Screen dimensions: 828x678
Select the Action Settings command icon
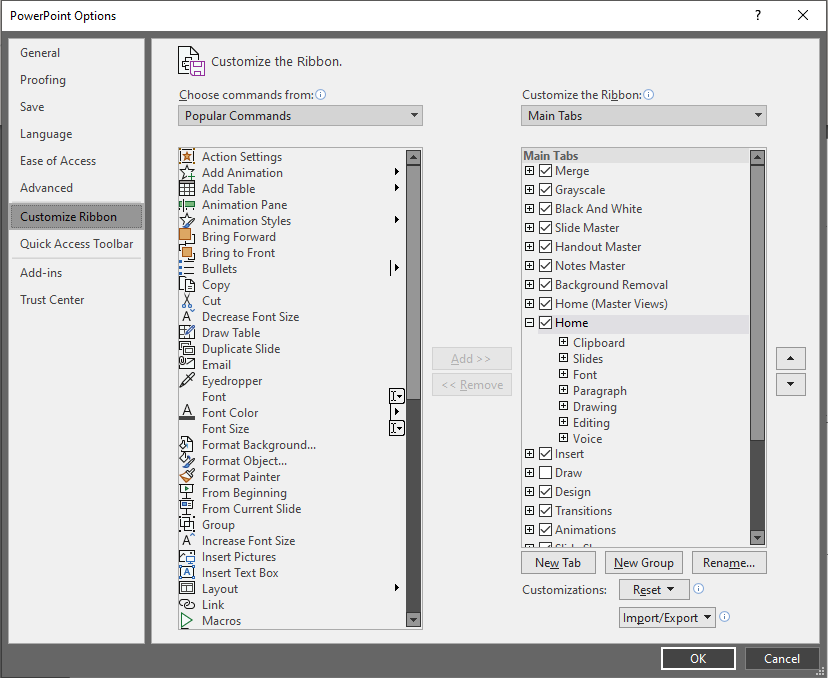pos(187,156)
